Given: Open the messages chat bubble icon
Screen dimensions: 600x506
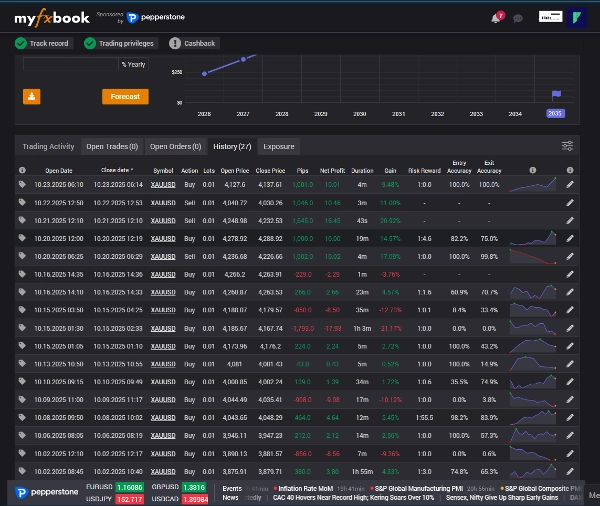Looking at the screenshot, I should pos(517,18).
